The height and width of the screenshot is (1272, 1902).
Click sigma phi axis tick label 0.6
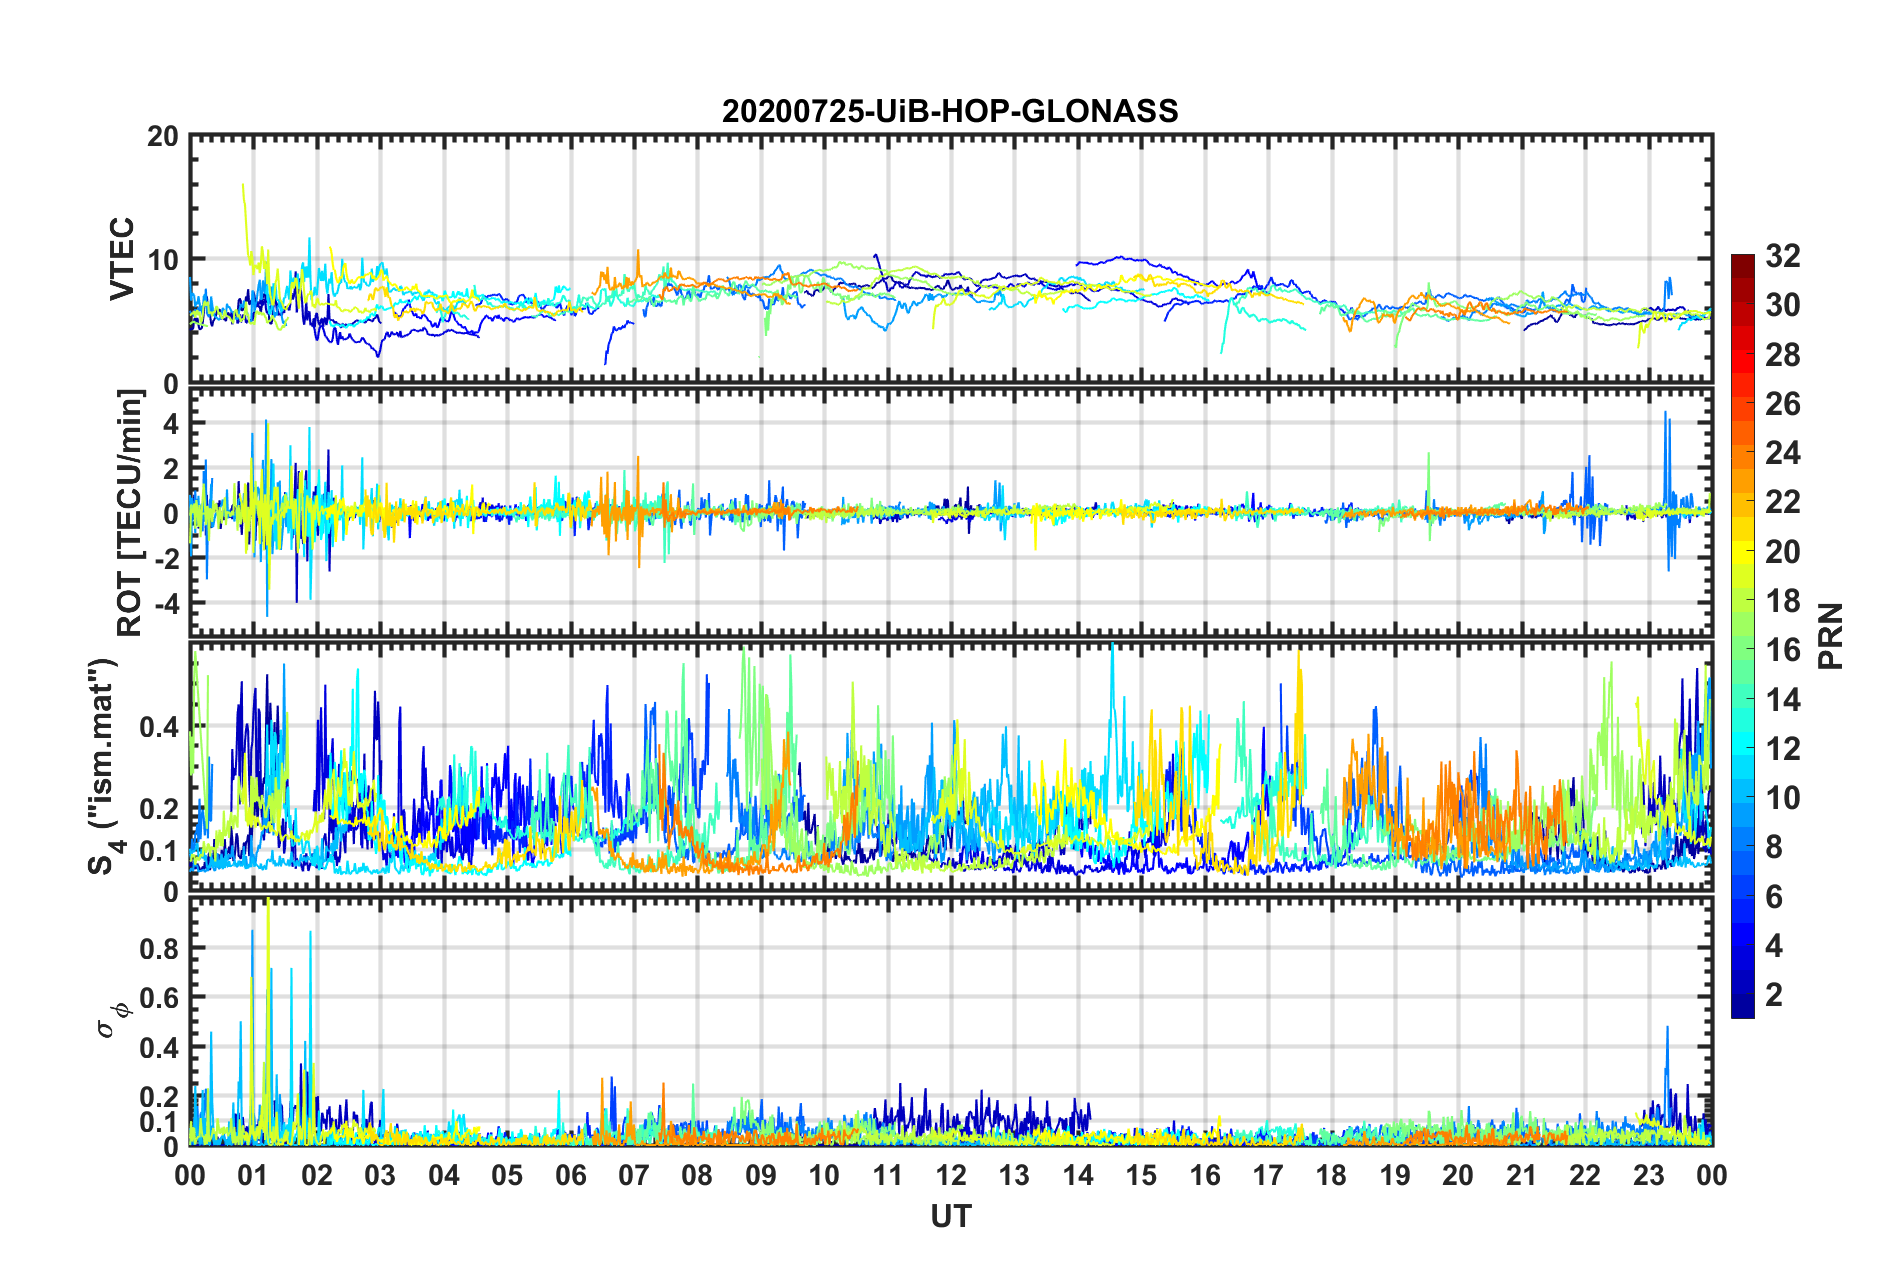pyautogui.click(x=159, y=998)
